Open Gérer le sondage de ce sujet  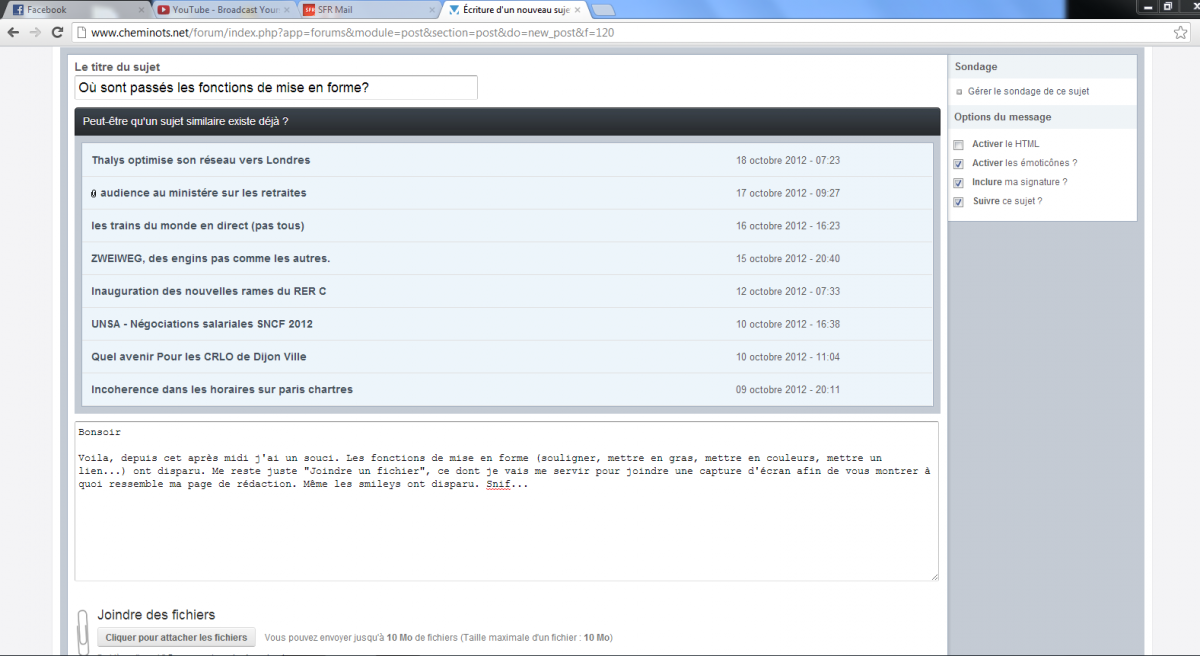point(1028,91)
